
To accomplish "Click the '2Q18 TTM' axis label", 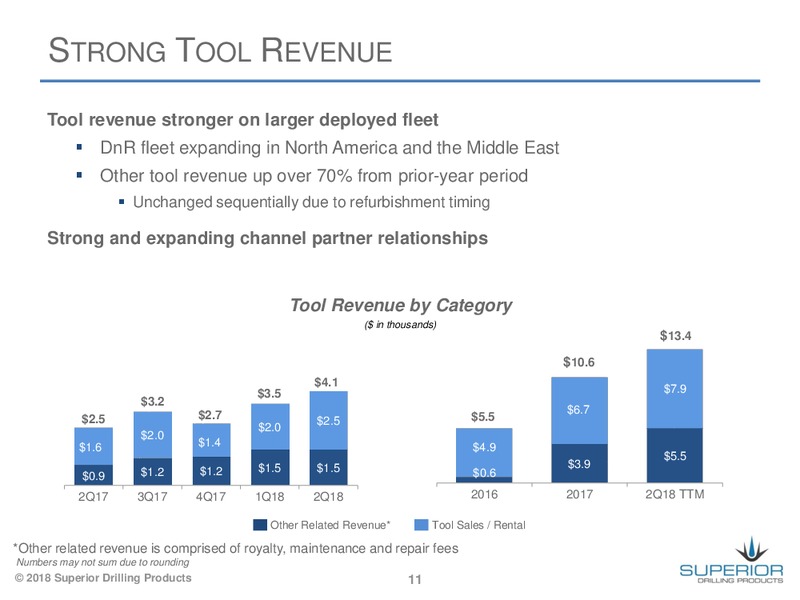I will coord(674,494).
